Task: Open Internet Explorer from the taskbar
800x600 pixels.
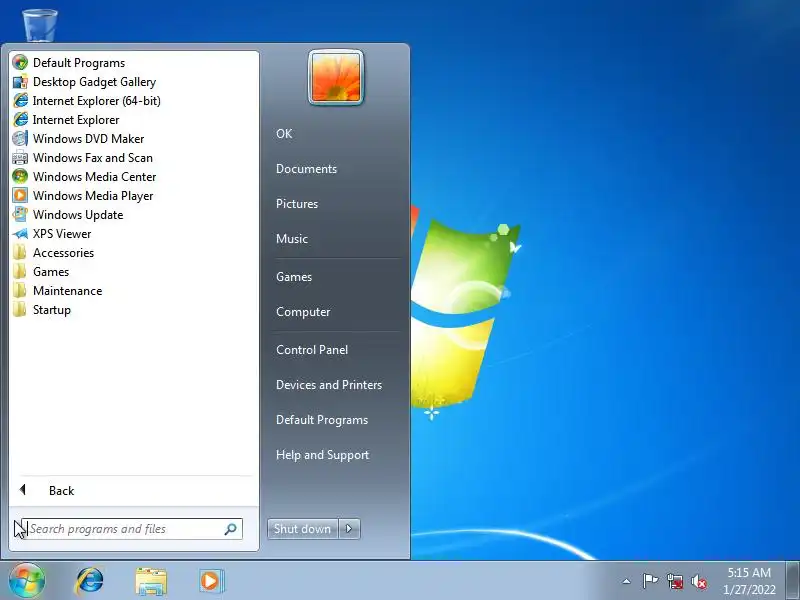Action: click(x=90, y=581)
